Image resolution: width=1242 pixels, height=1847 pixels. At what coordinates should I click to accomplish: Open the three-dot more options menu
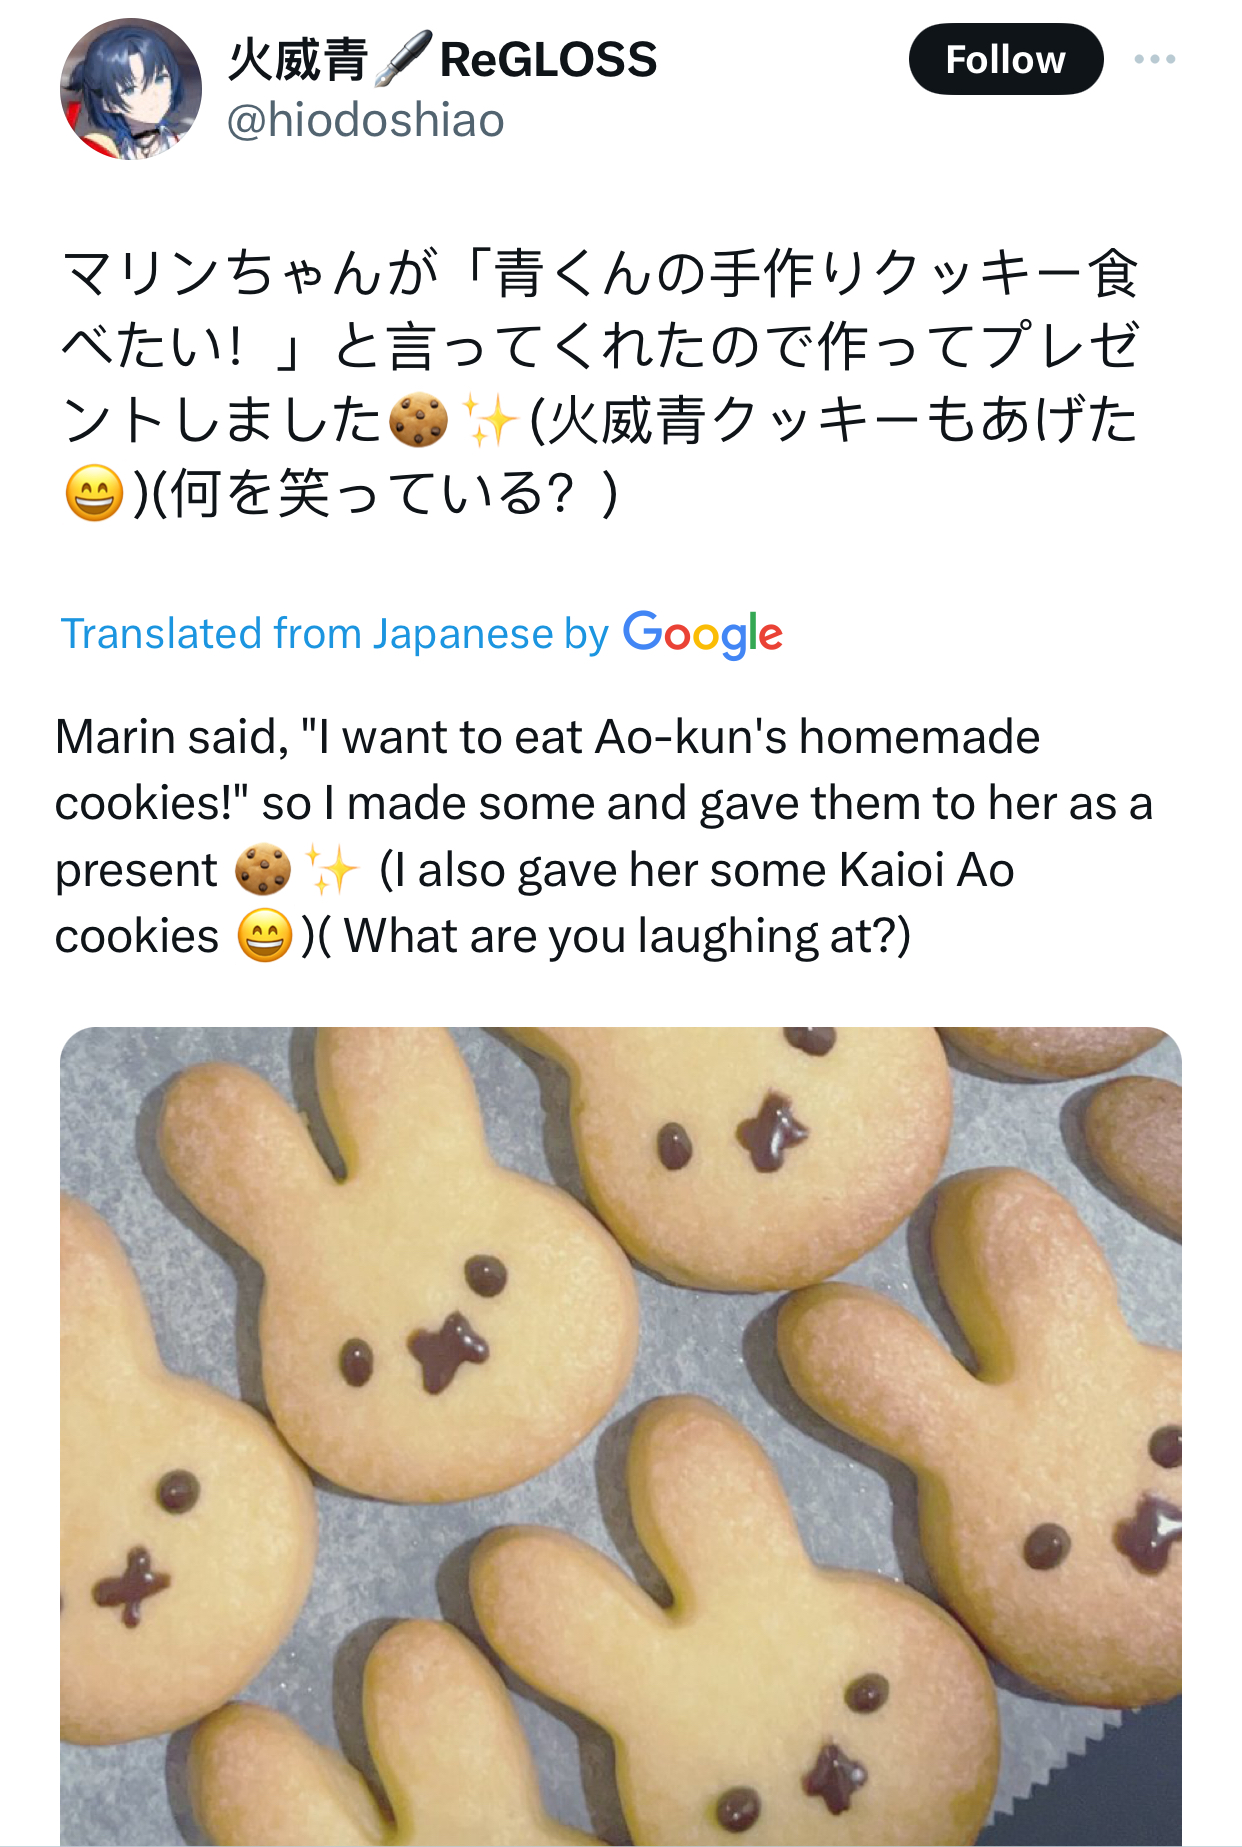1154,59
